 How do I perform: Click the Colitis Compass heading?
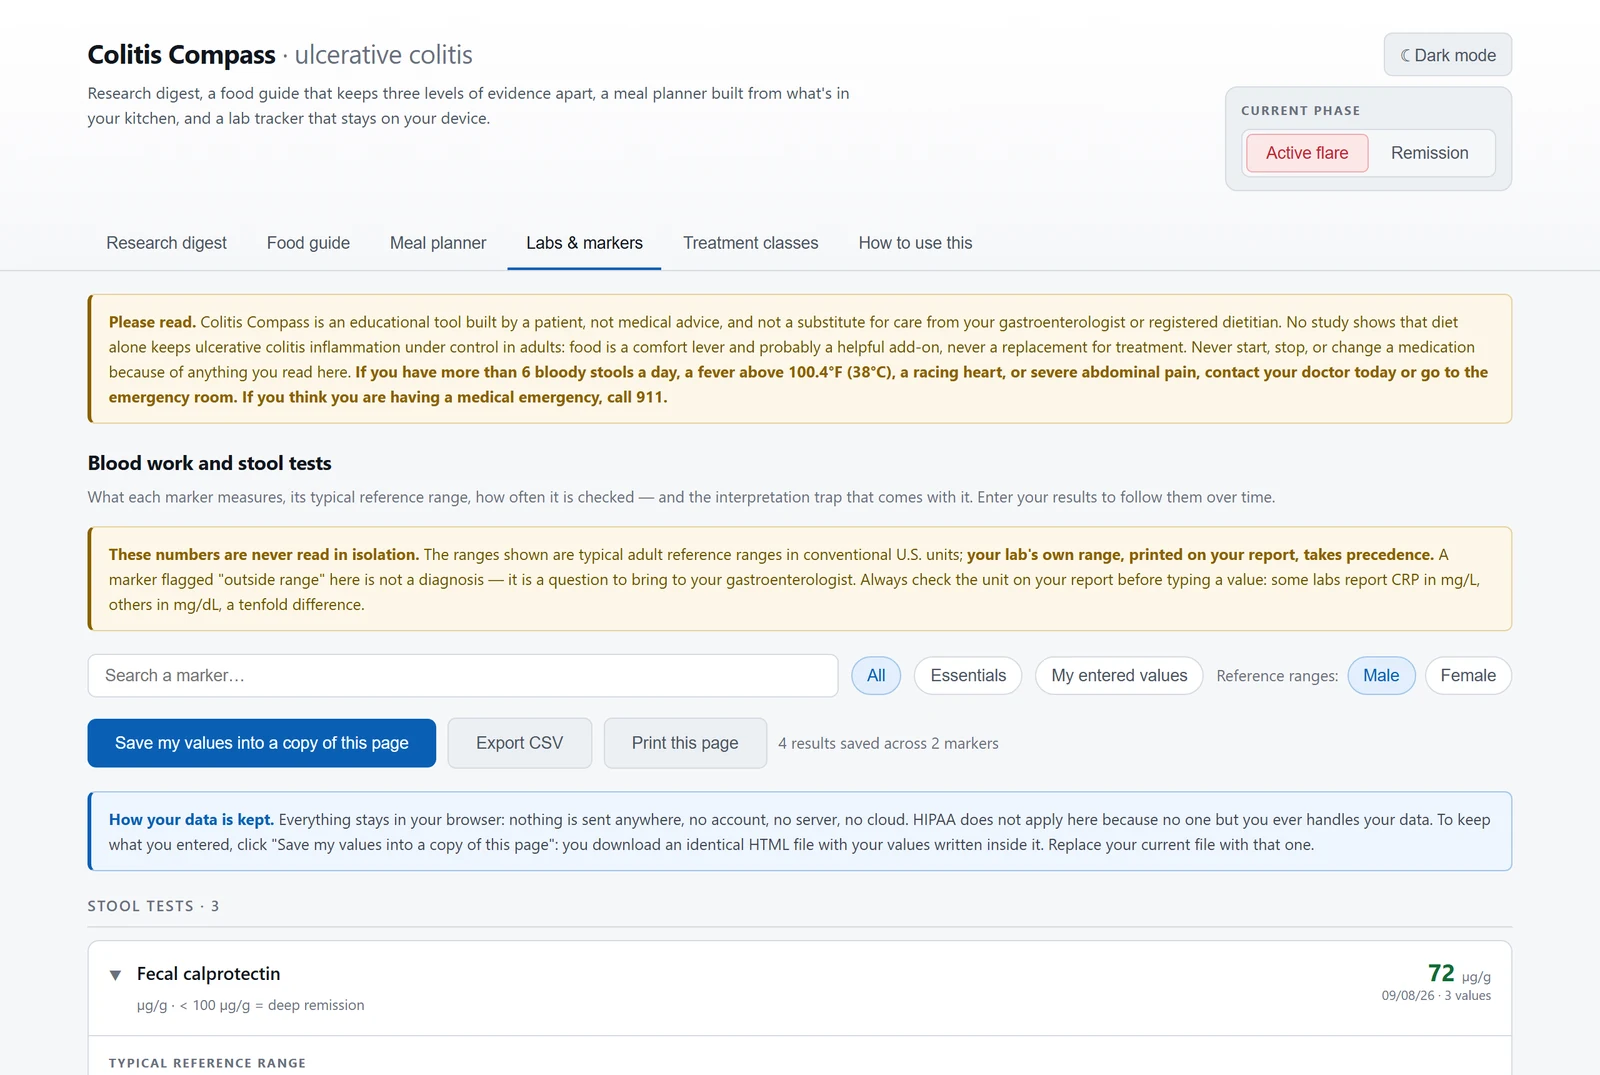coord(181,55)
